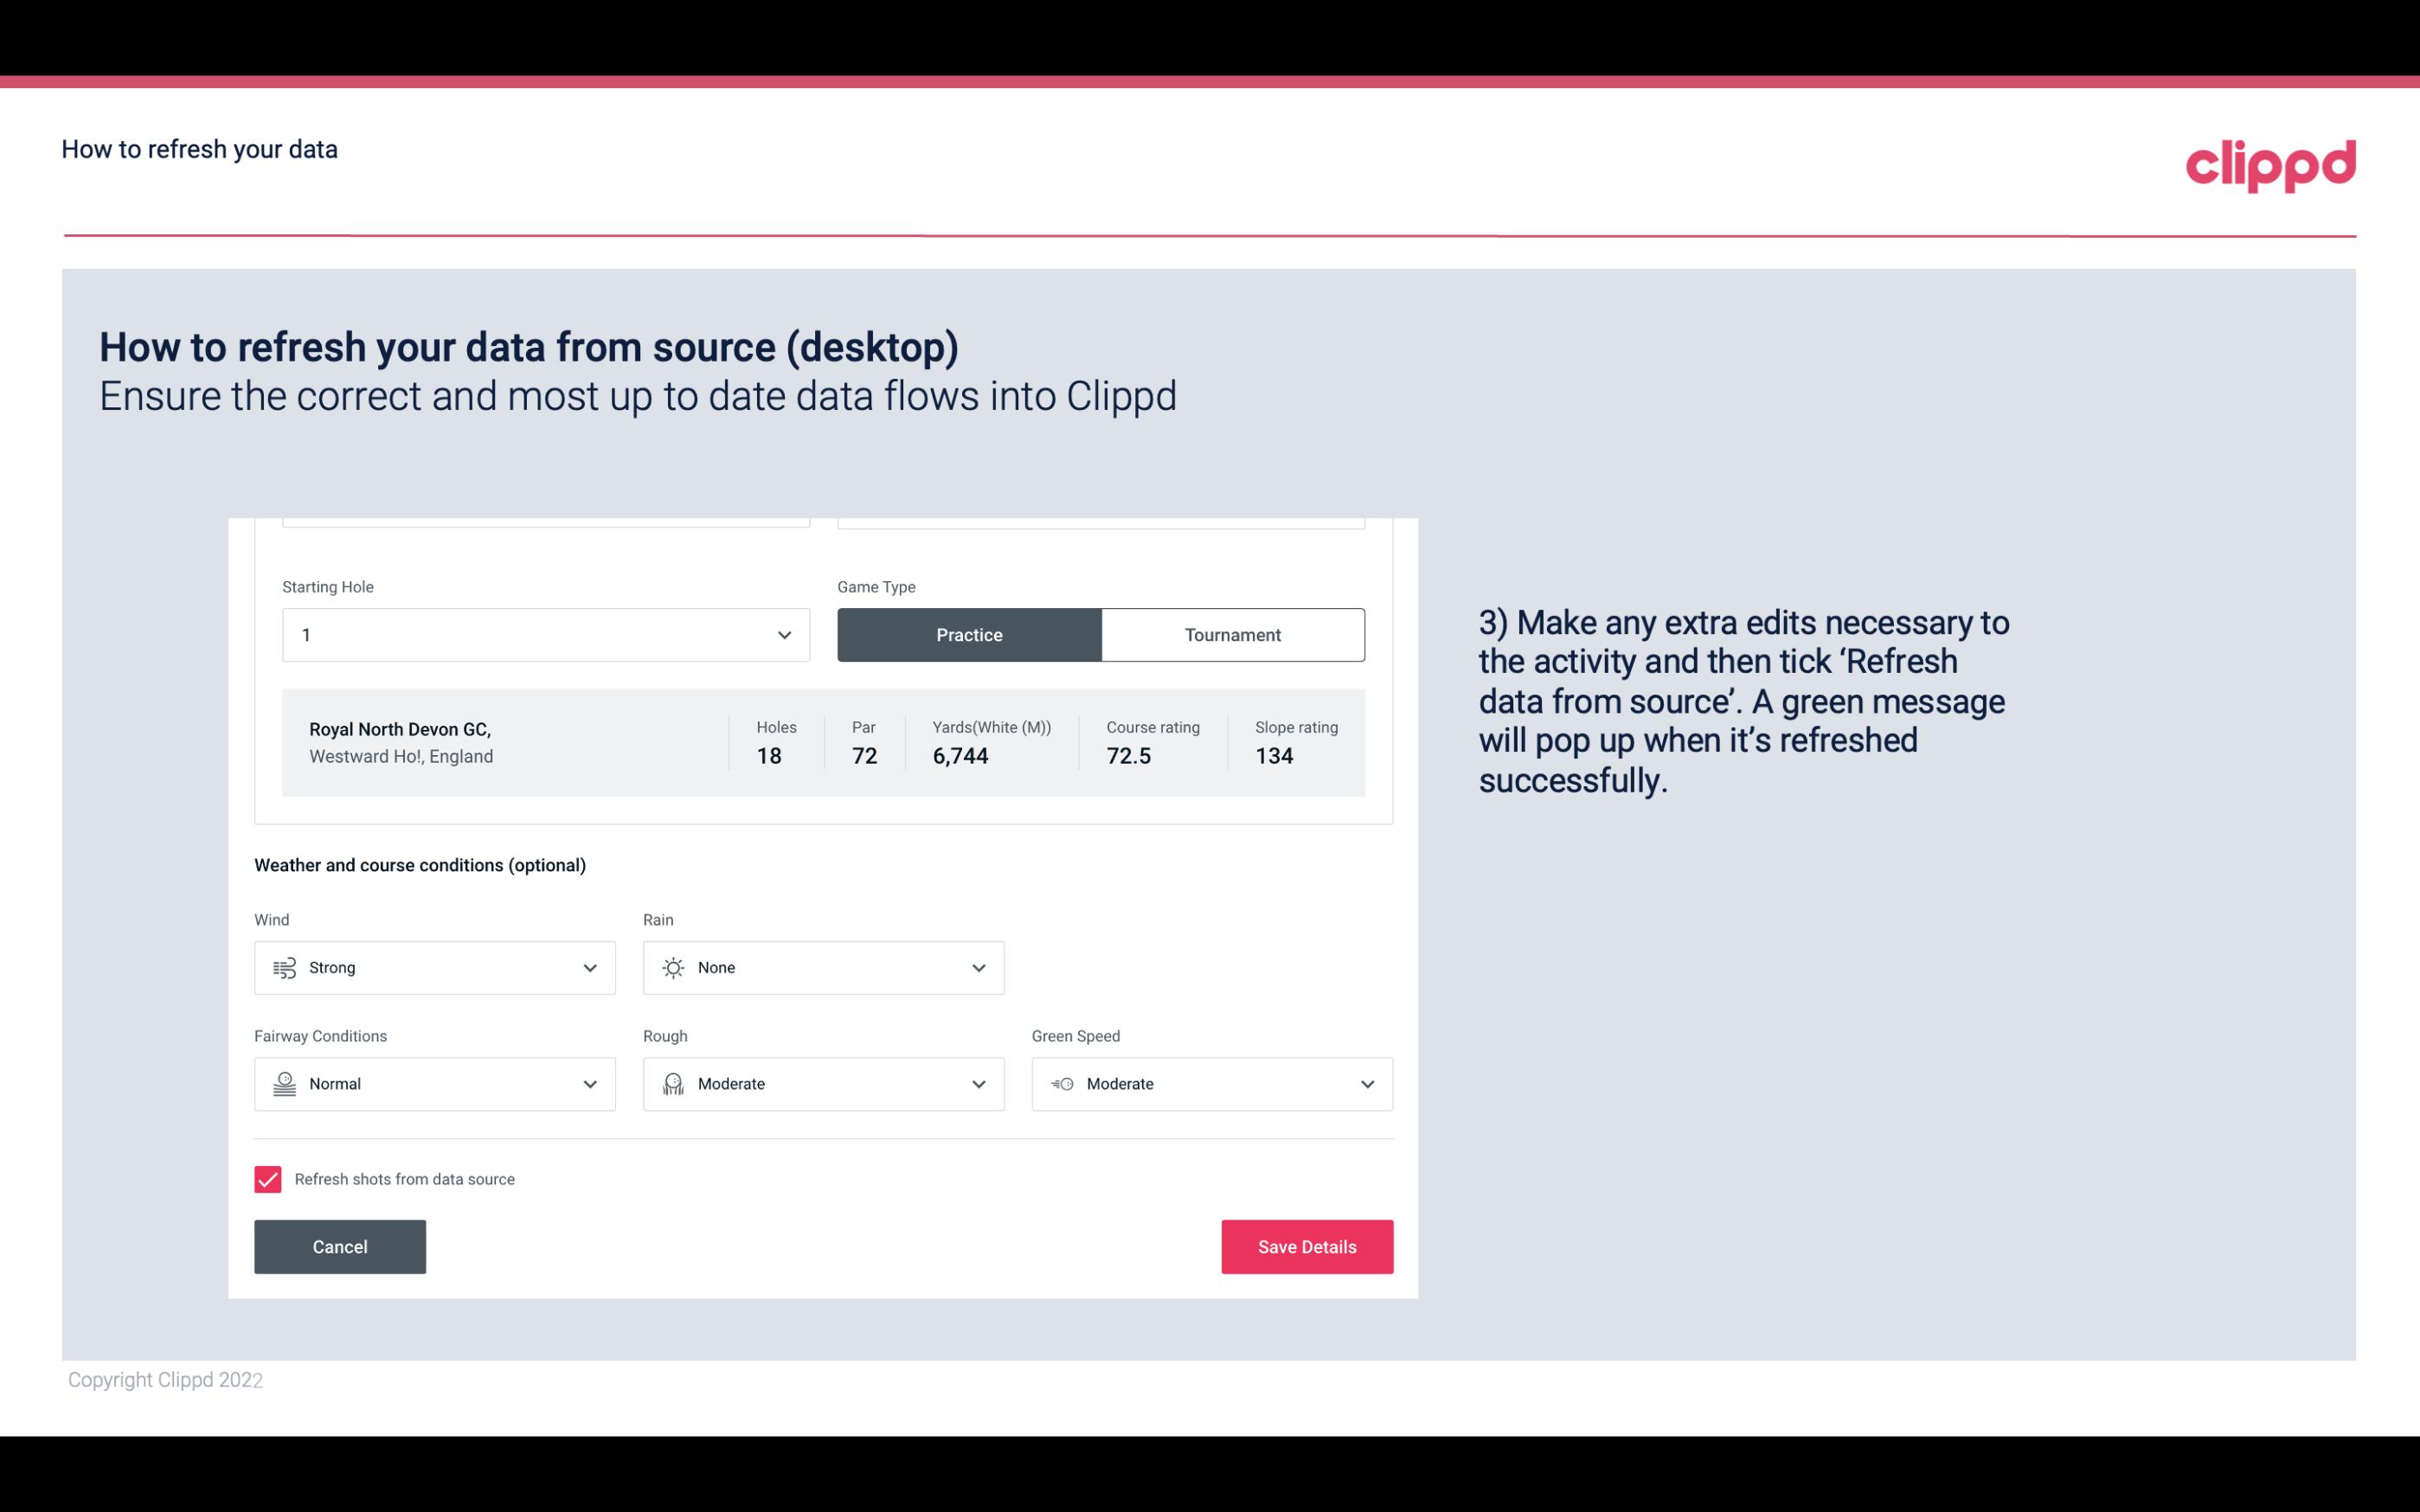
Task: Expand the Green Speed dropdown
Action: click(x=1368, y=1084)
